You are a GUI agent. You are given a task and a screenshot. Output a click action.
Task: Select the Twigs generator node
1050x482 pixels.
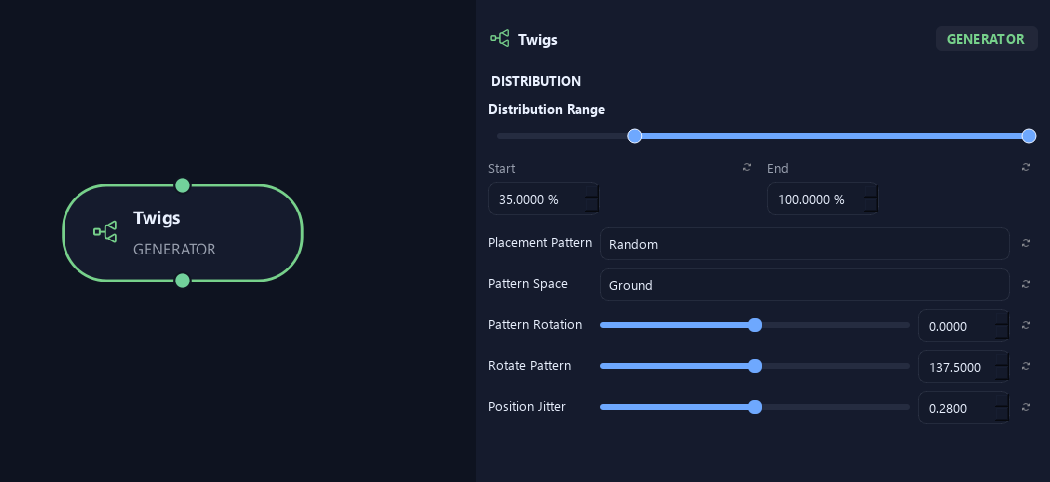point(183,233)
